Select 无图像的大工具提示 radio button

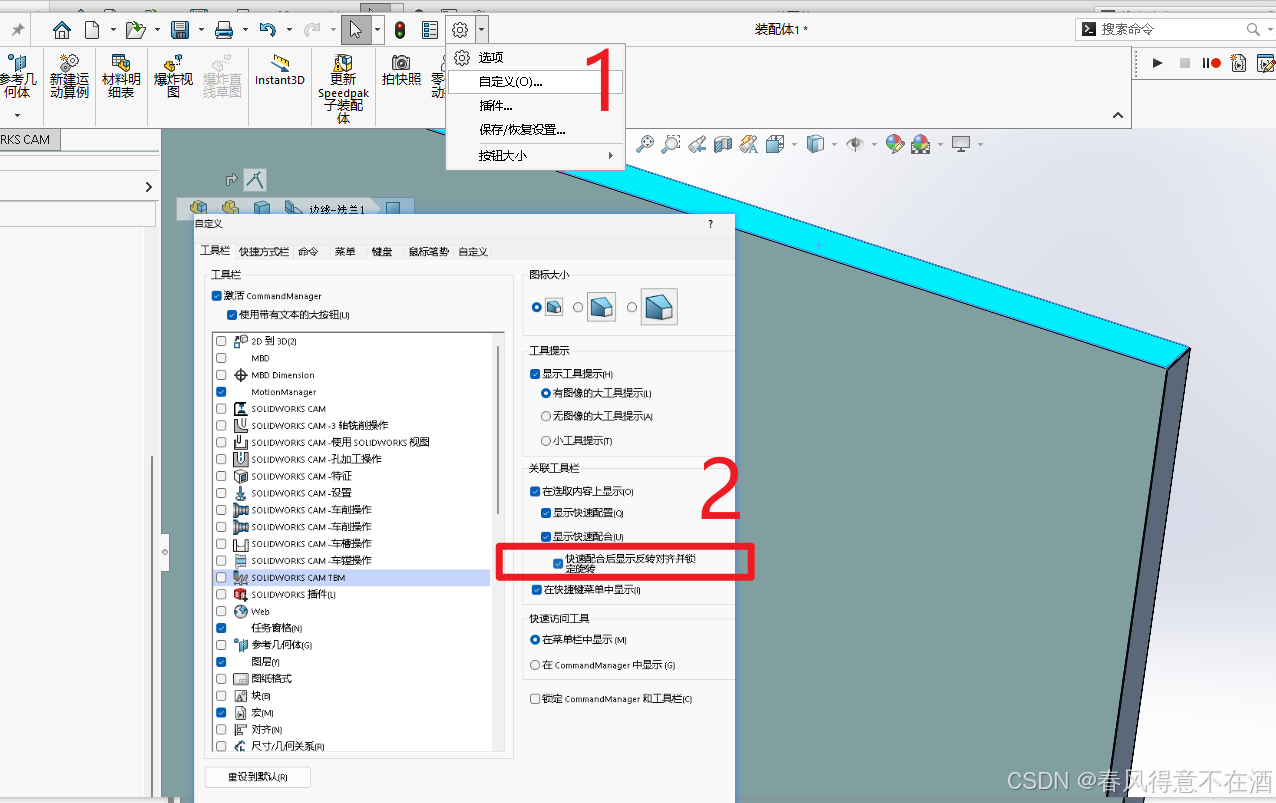[546, 416]
